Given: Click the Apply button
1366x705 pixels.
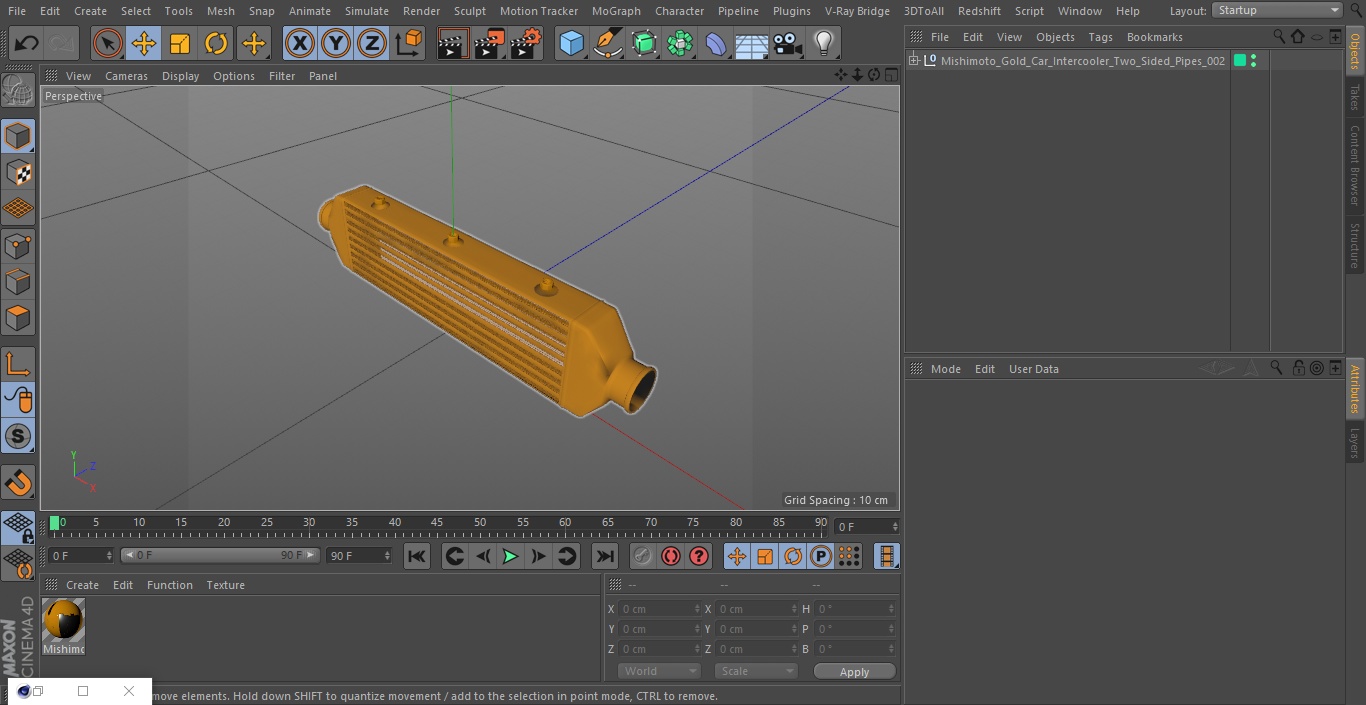Looking at the screenshot, I should [854, 672].
